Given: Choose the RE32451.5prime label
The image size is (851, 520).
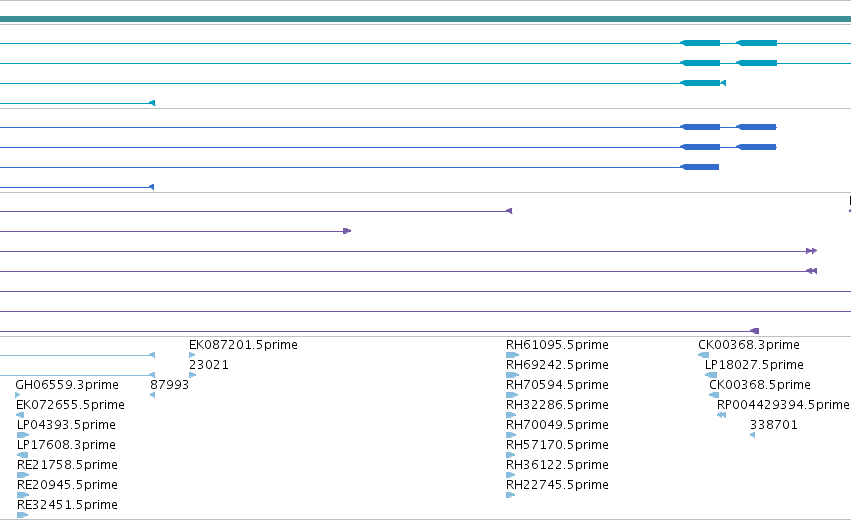Looking at the screenshot, I should (67, 505).
